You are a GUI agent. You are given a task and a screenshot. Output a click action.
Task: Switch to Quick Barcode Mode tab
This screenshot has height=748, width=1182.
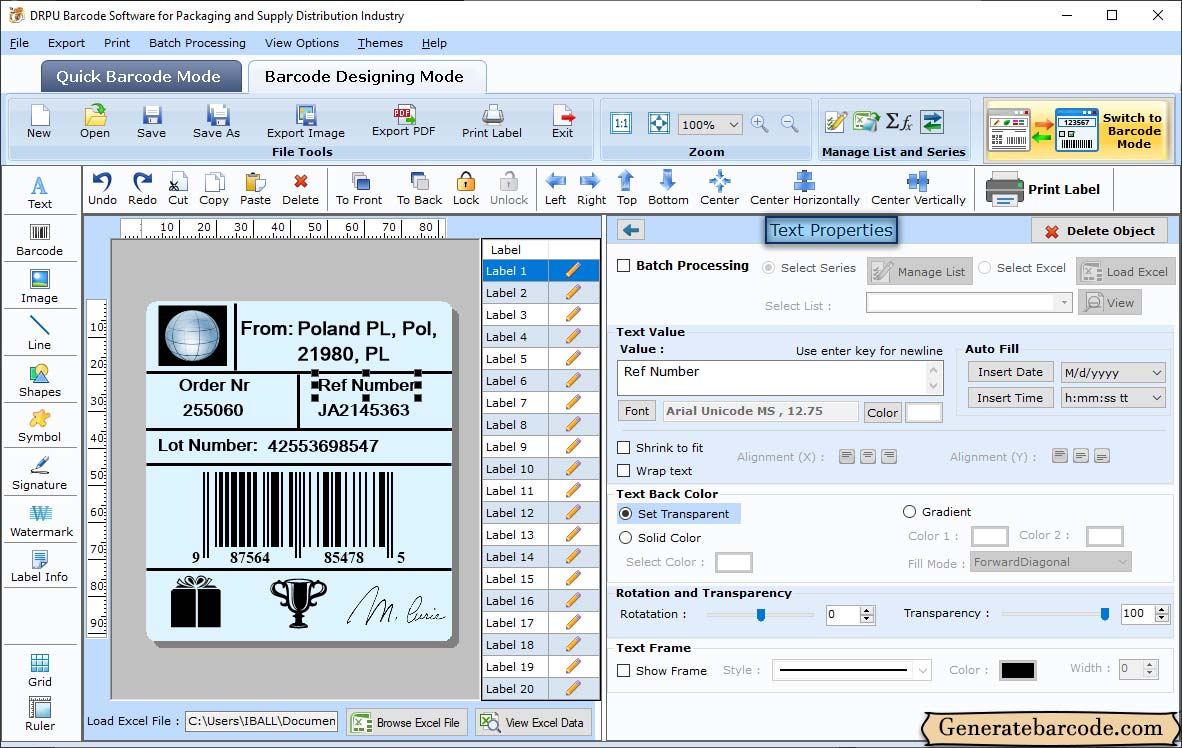tap(140, 77)
